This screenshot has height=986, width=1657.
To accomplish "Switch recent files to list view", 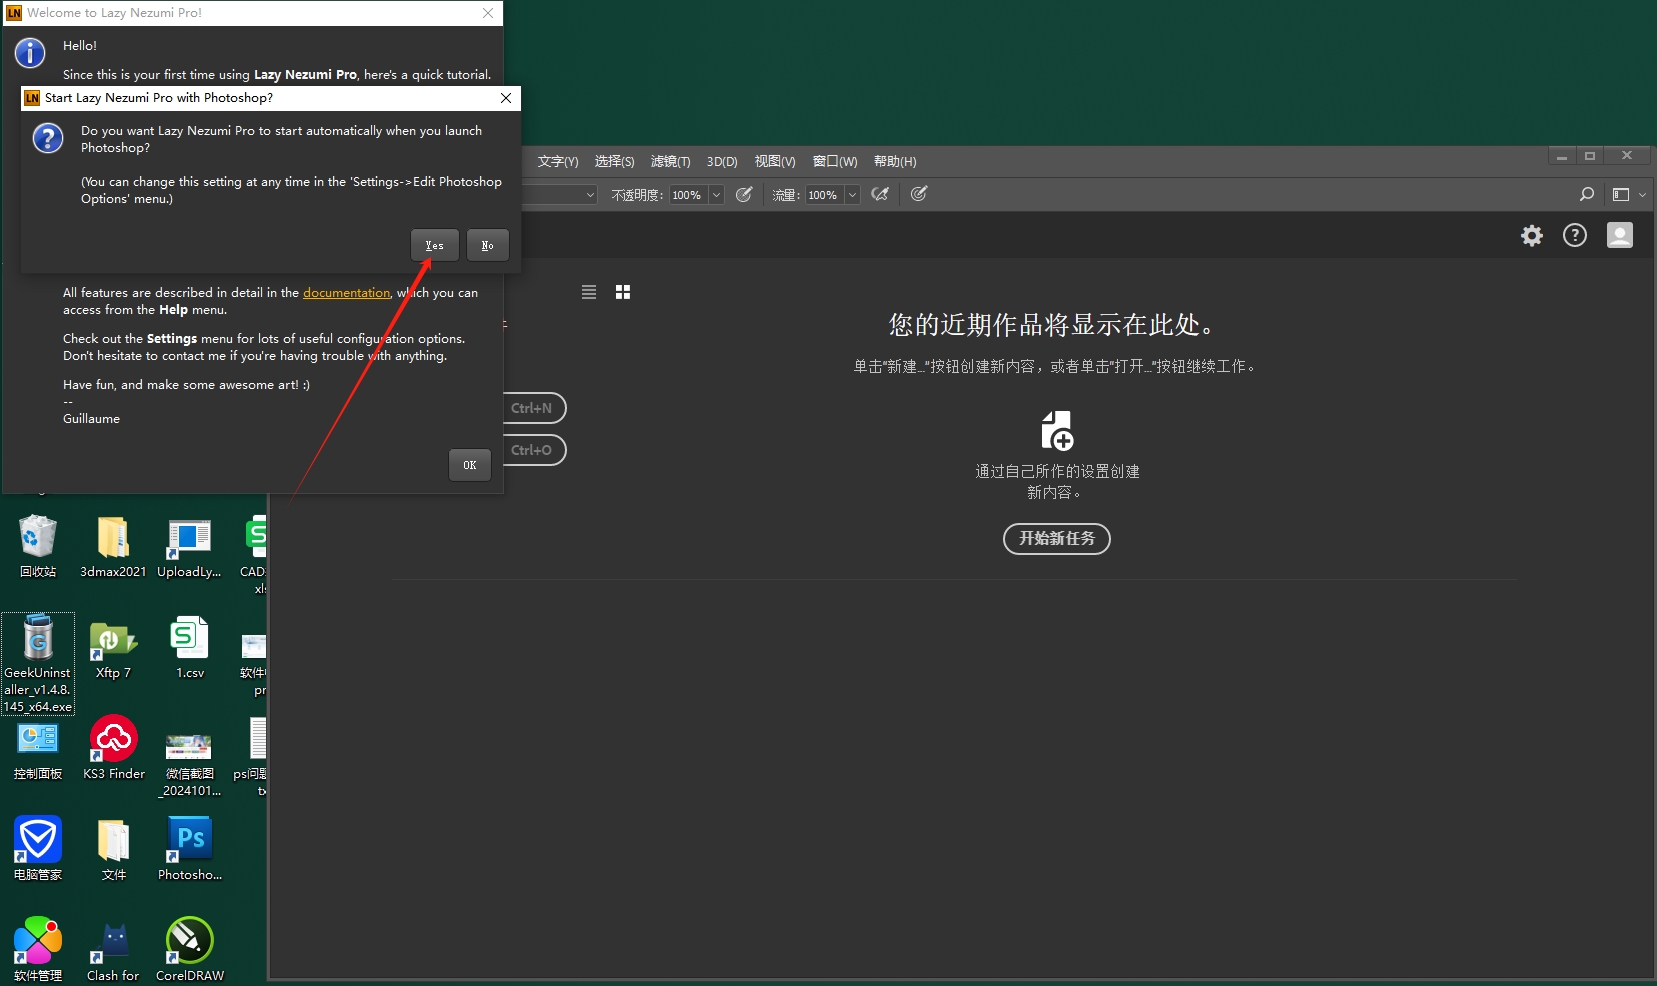I will click(x=589, y=292).
